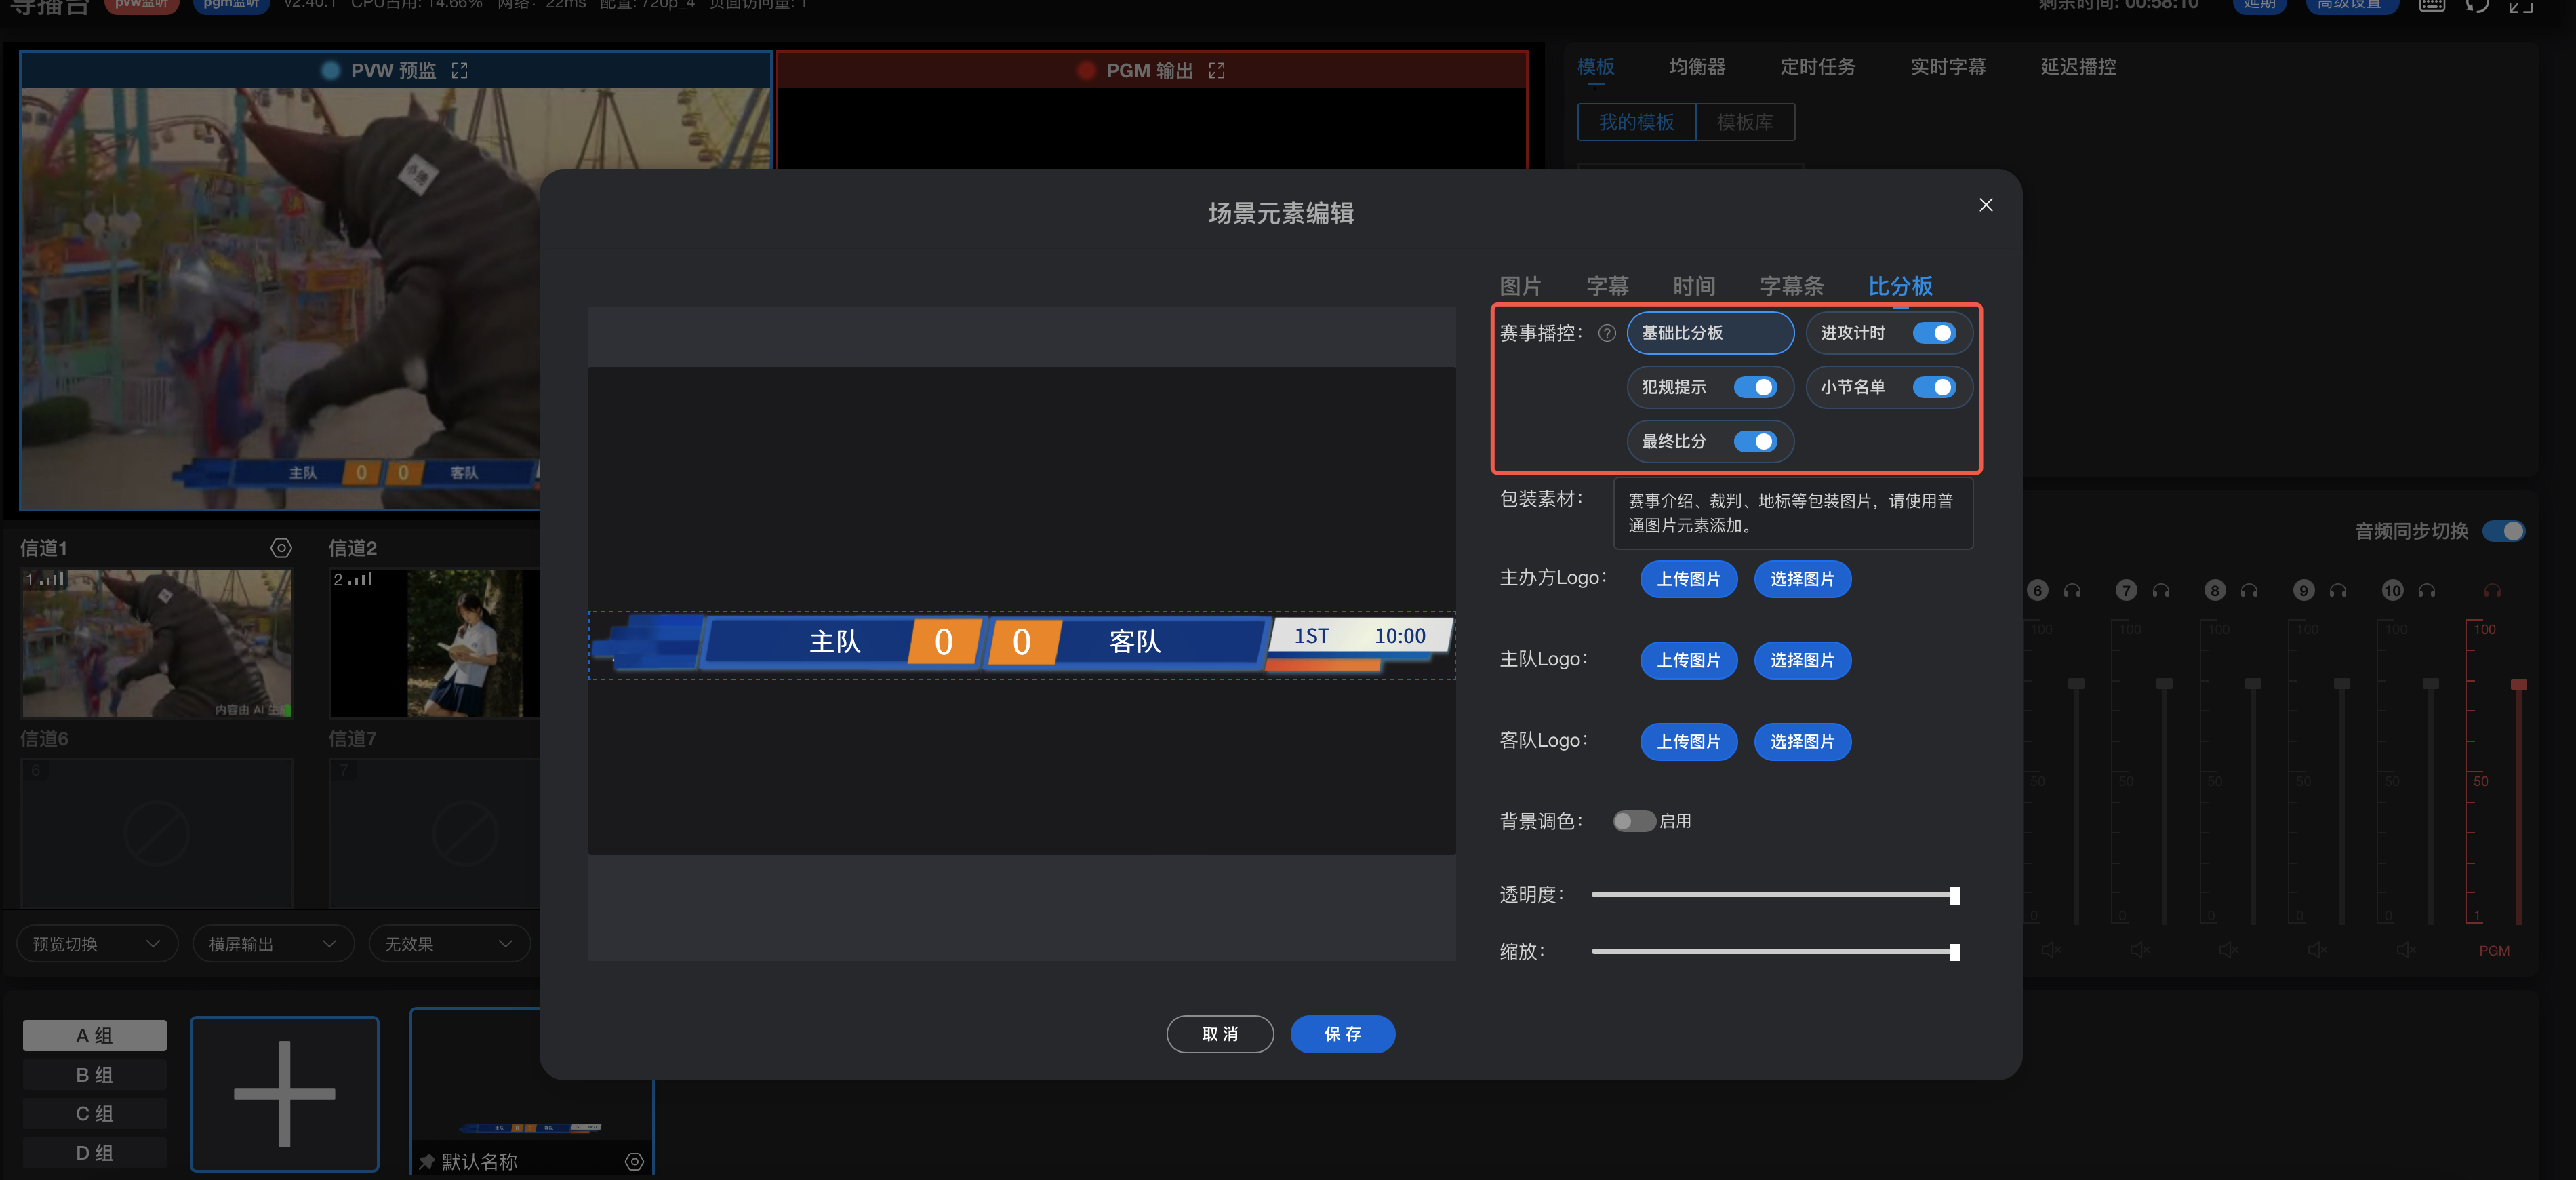Image resolution: width=2576 pixels, height=1180 pixels.
Task: Select the 我的模板 sub-tab
Action: tap(1637, 122)
